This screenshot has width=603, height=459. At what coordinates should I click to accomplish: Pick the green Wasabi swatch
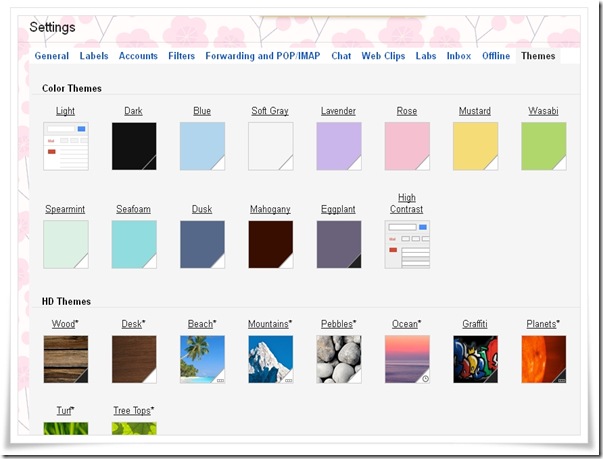coord(543,146)
